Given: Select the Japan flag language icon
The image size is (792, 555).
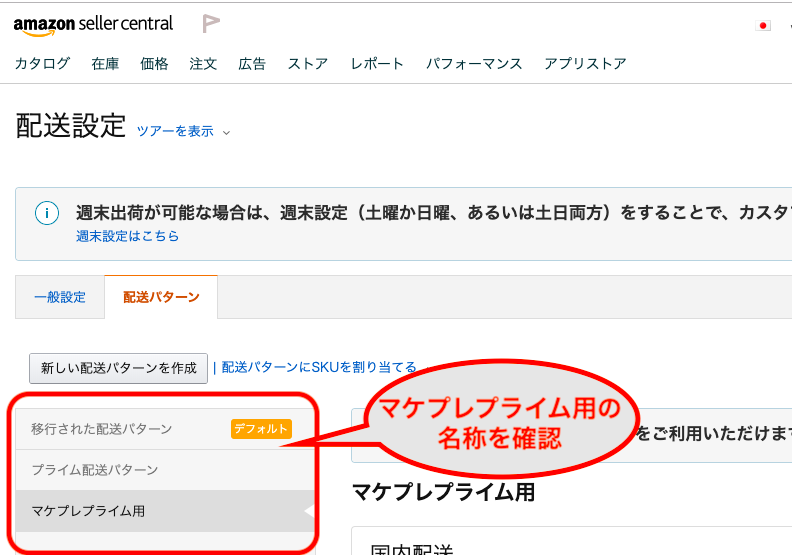Looking at the screenshot, I should [x=763, y=25].
